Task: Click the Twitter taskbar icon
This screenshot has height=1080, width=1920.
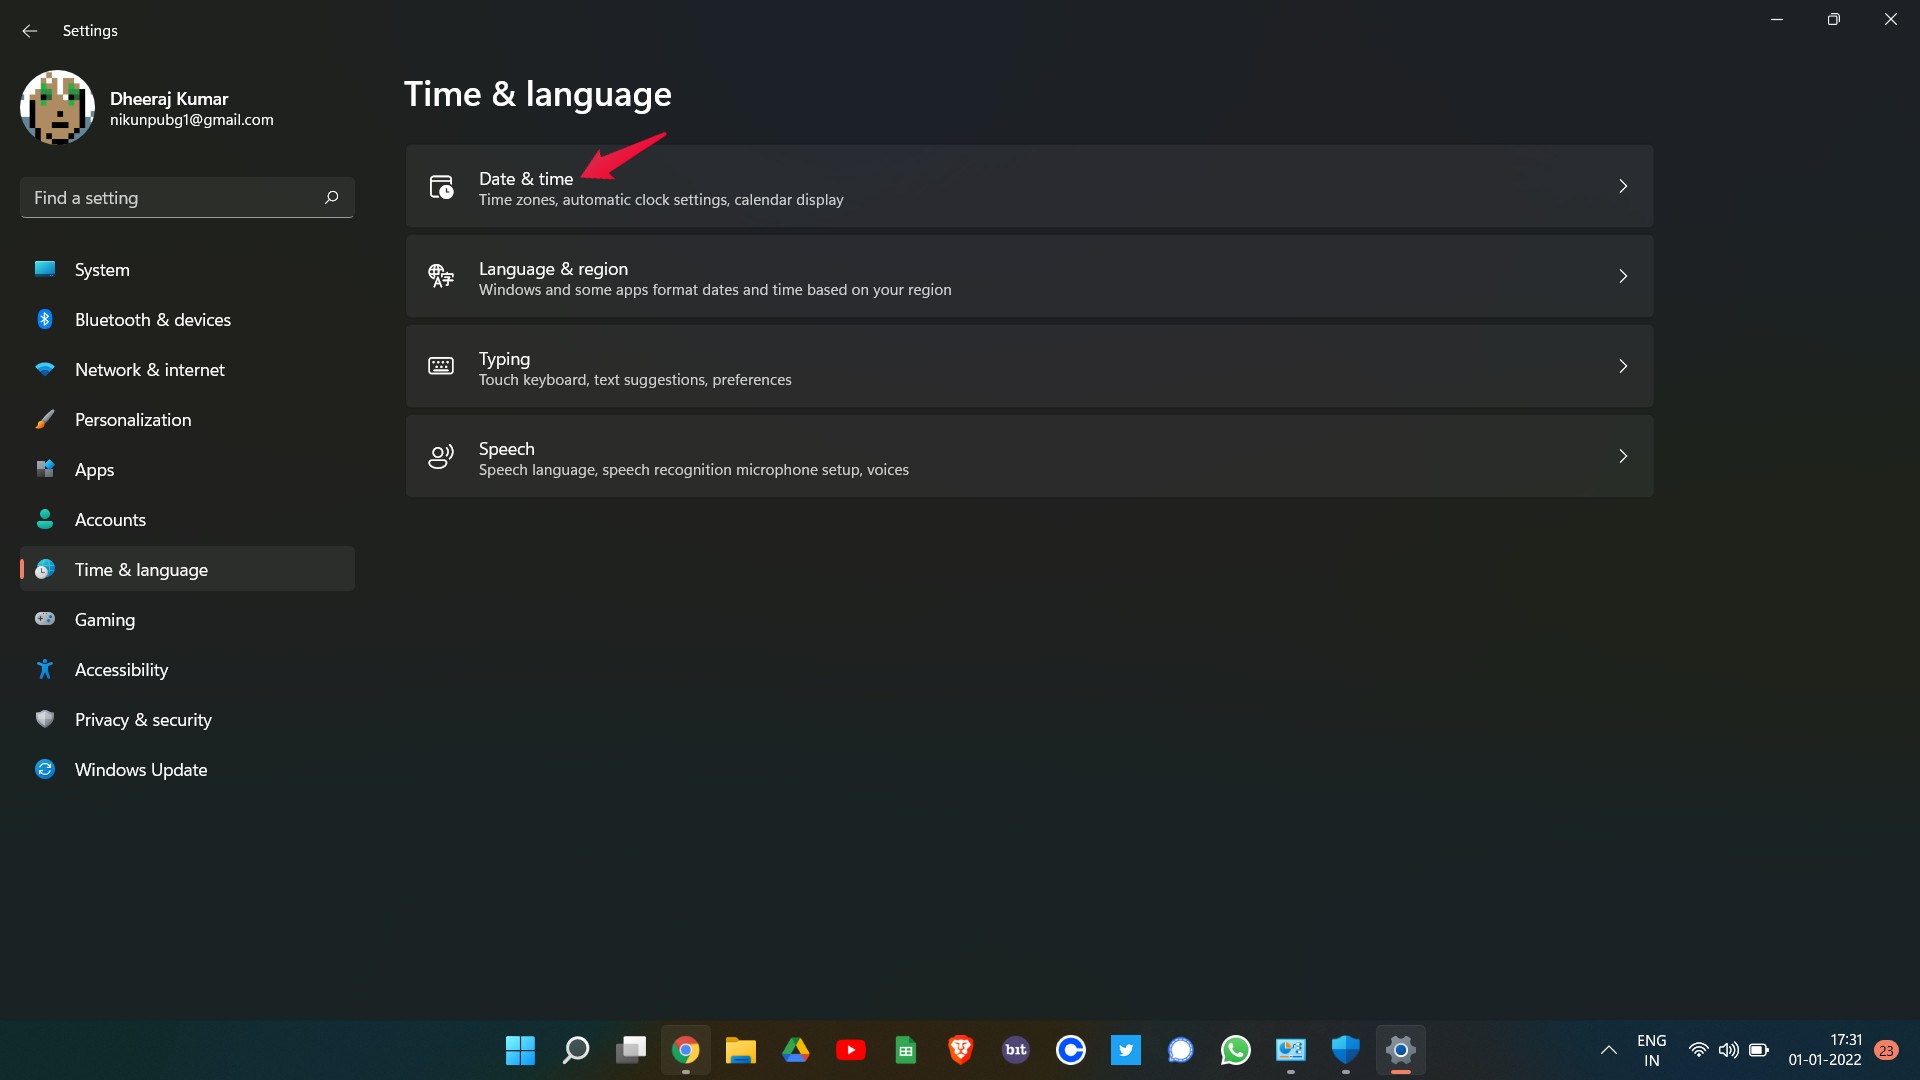Action: 1125,1050
